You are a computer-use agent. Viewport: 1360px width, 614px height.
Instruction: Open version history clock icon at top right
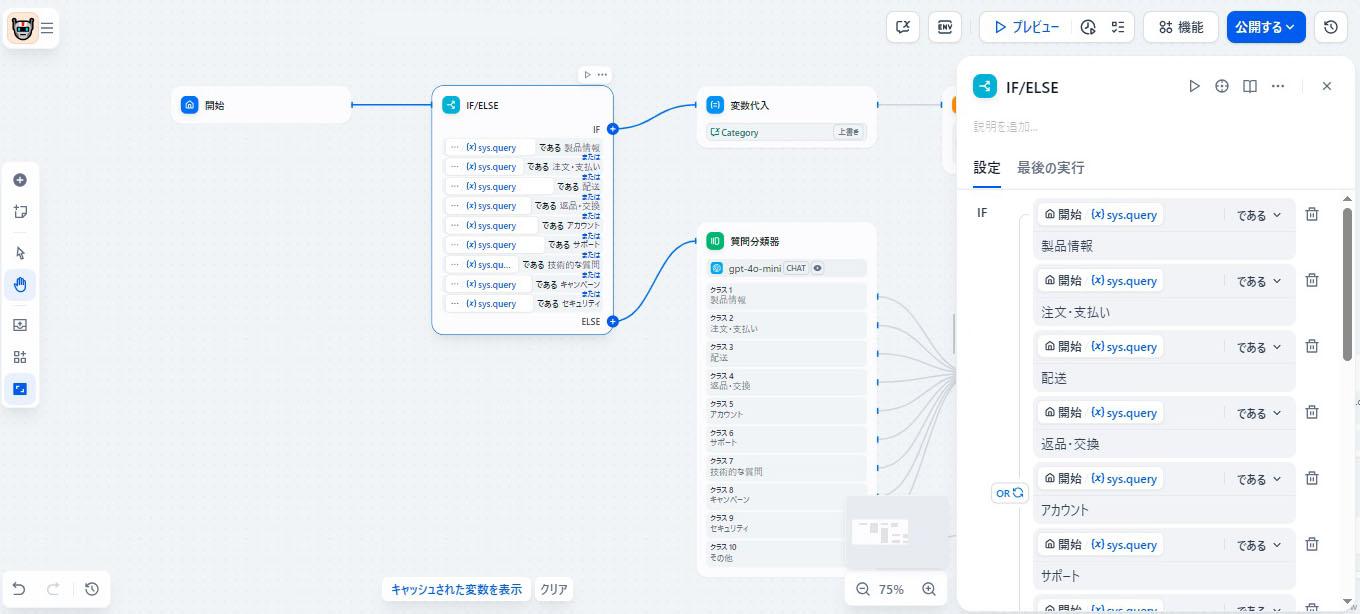coord(1330,27)
